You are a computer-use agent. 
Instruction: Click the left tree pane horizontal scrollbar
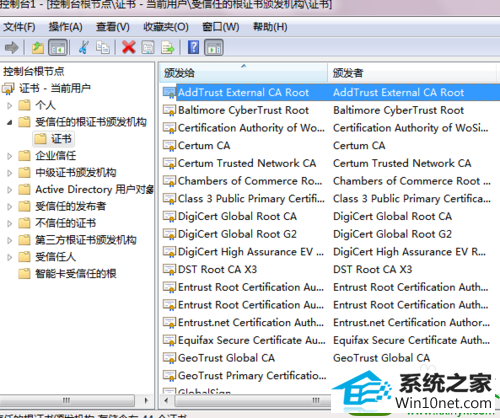pos(67,400)
